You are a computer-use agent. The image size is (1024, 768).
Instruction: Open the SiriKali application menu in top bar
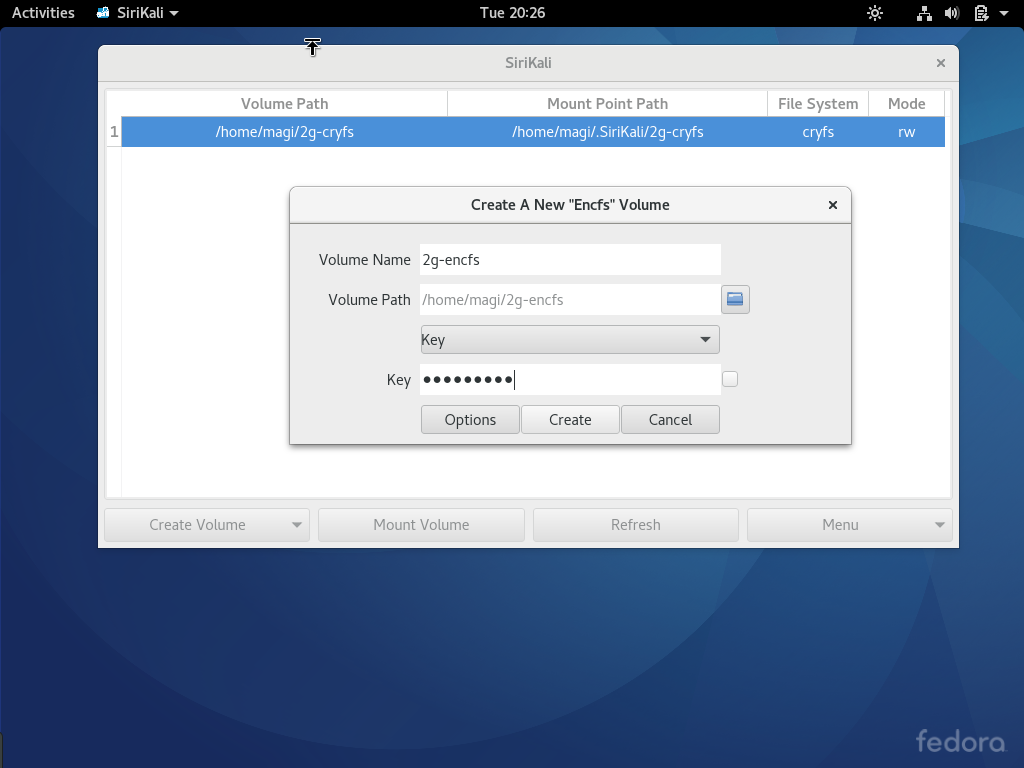pos(138,13)
